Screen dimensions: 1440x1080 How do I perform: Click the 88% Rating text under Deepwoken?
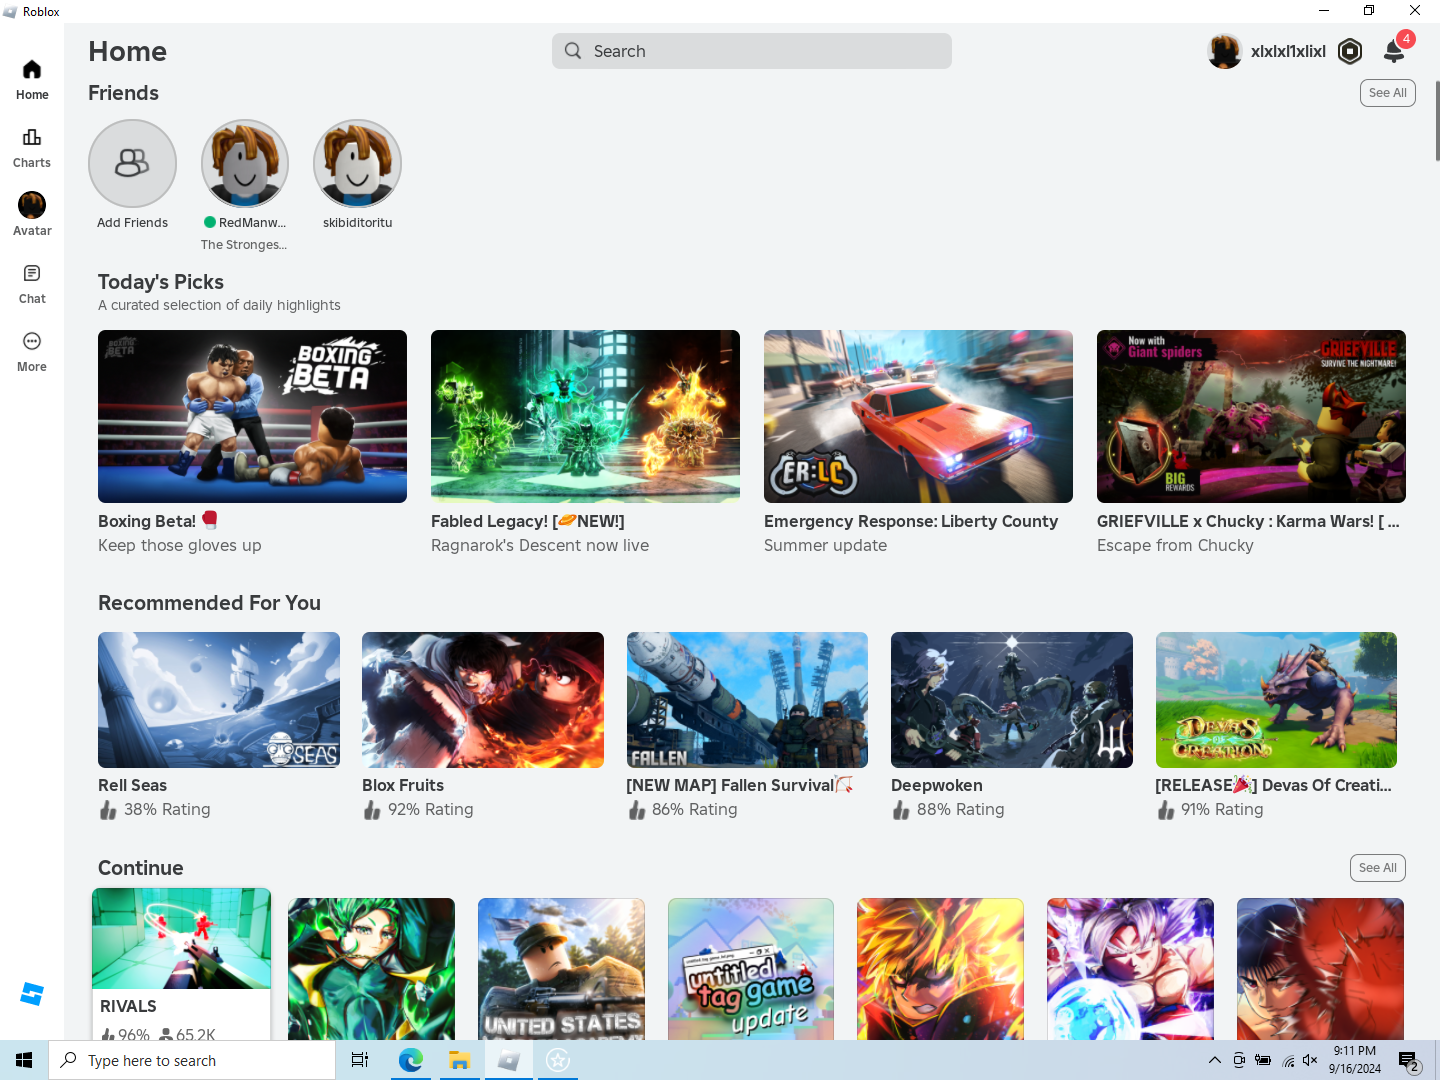(961, 809)
